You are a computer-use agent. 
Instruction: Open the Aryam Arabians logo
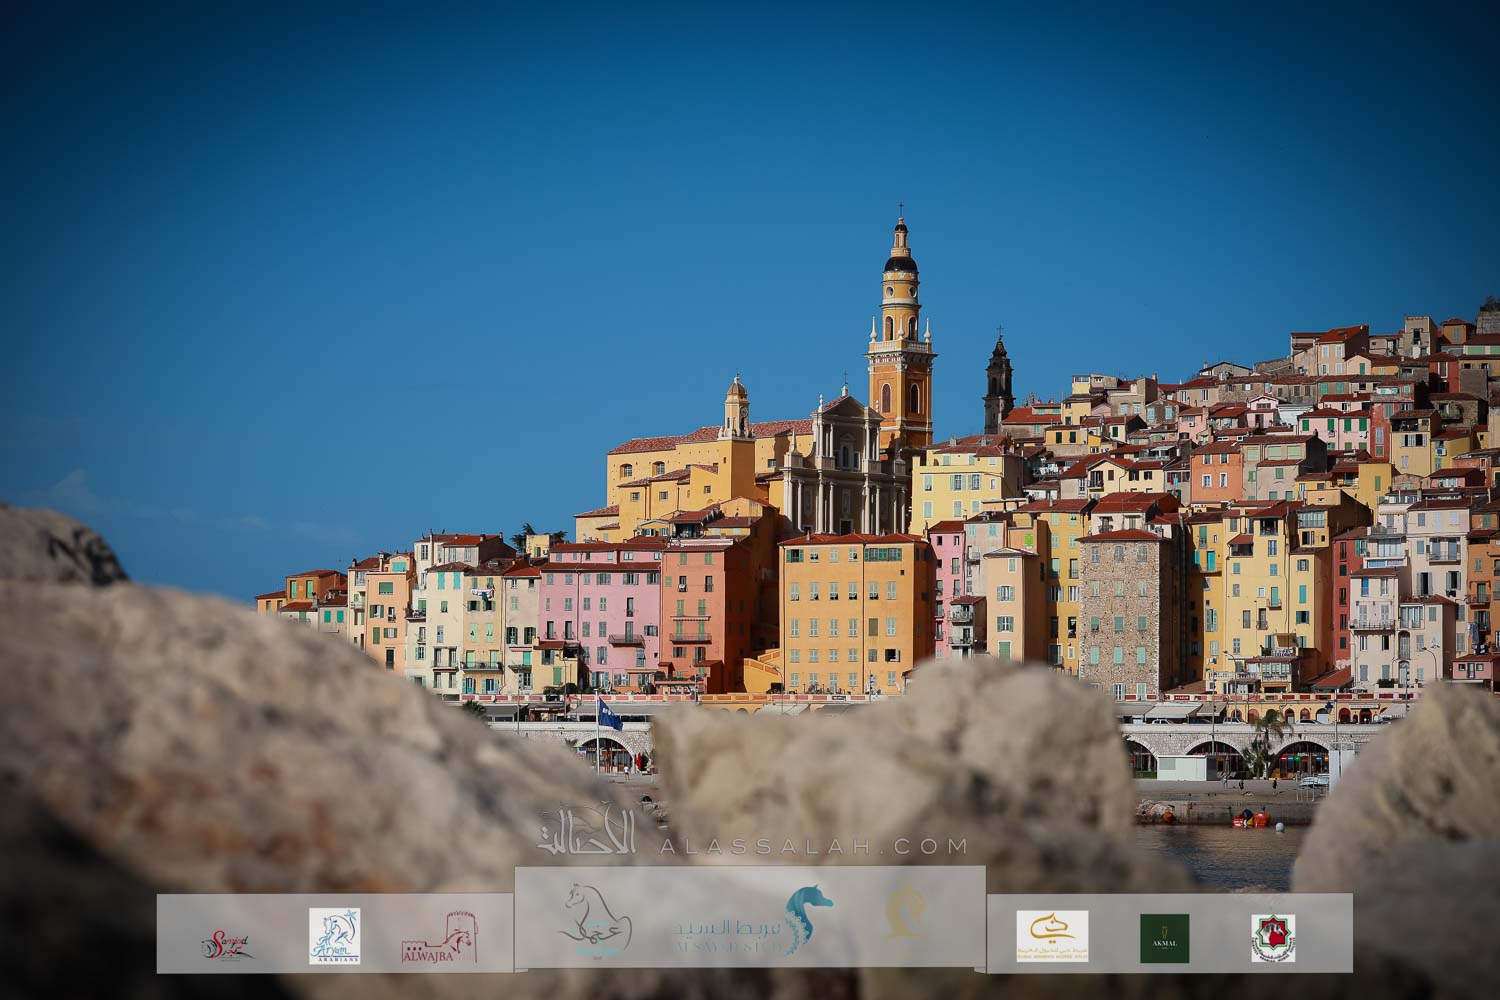pos(334,936)
